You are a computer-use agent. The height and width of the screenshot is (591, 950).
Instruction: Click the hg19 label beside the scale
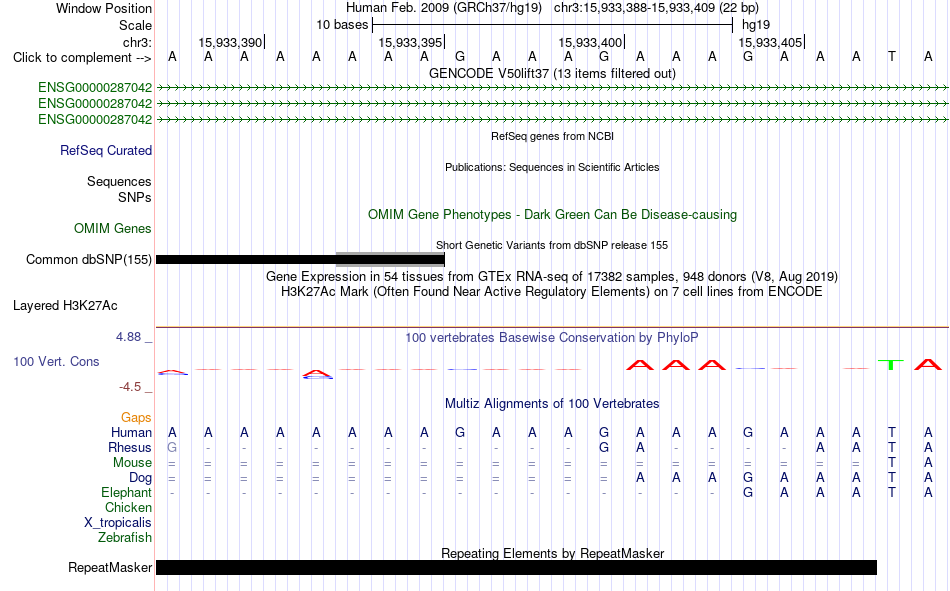click(756, 25)
